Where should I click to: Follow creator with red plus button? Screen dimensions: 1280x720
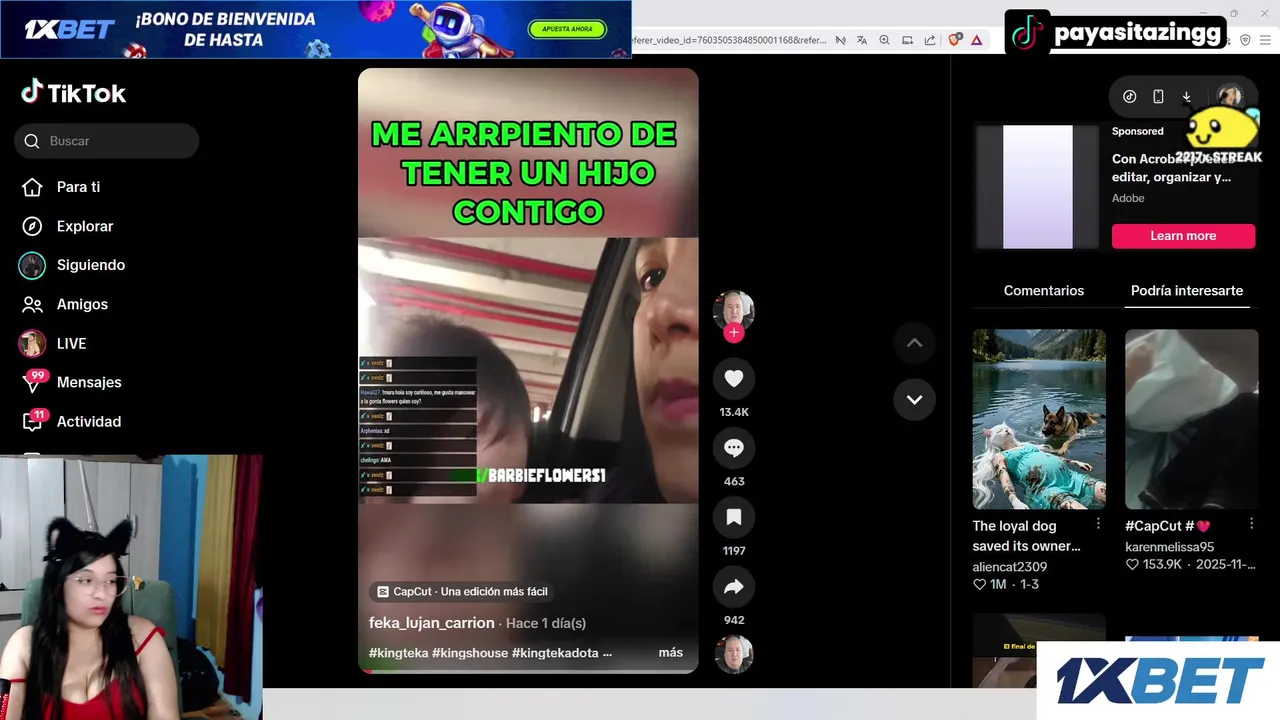pos(734,333)
